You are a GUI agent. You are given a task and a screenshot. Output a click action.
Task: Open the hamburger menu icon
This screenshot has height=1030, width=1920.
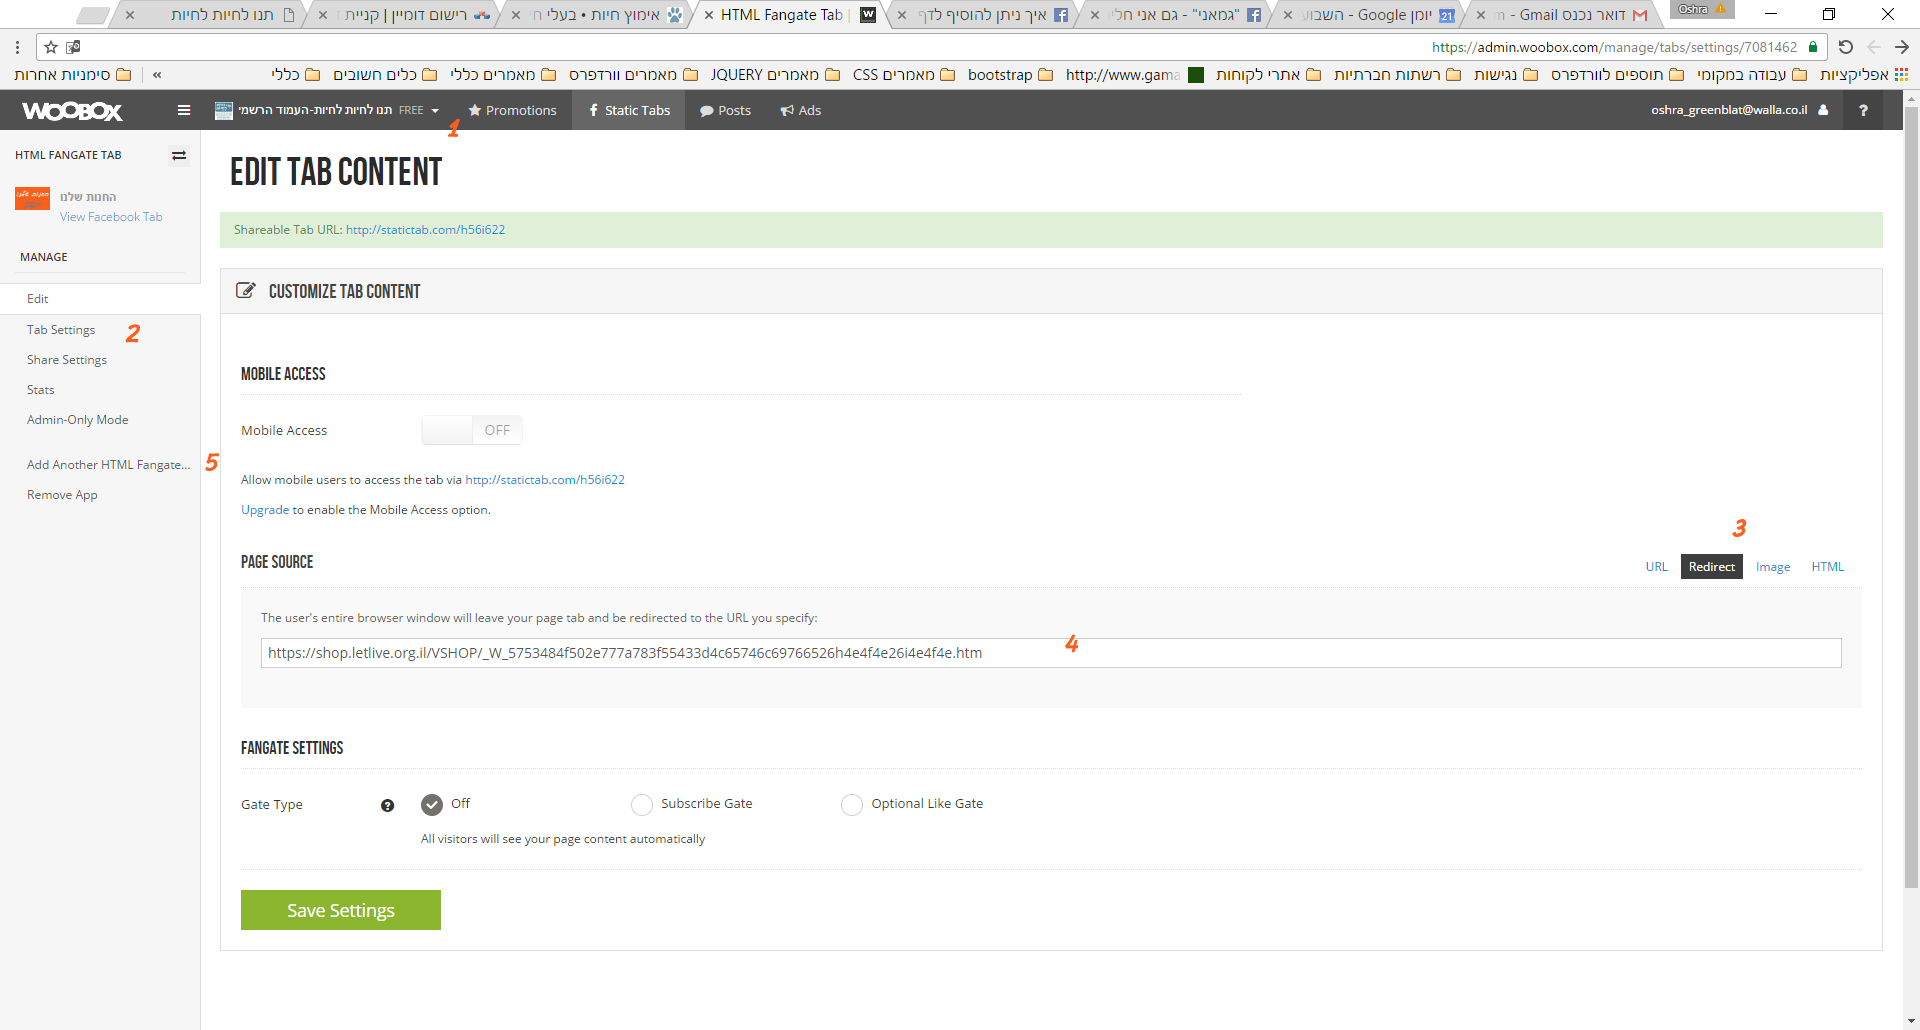184,110
